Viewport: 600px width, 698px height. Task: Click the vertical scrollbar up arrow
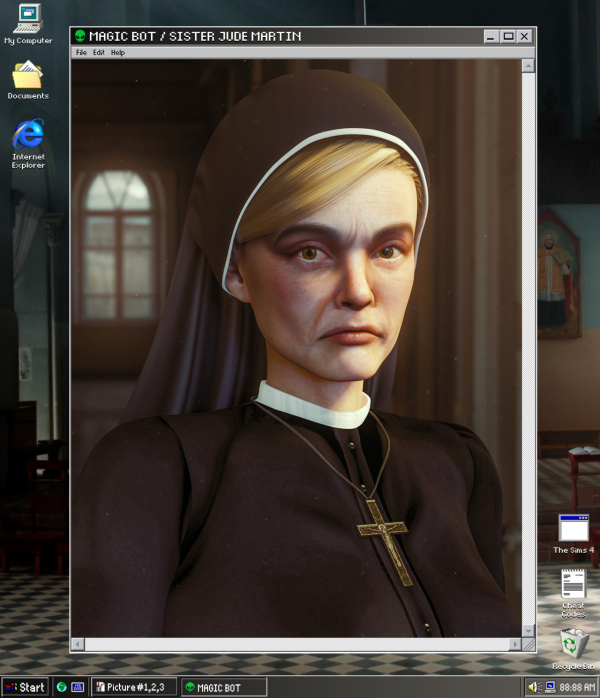(x=528, y=66)
